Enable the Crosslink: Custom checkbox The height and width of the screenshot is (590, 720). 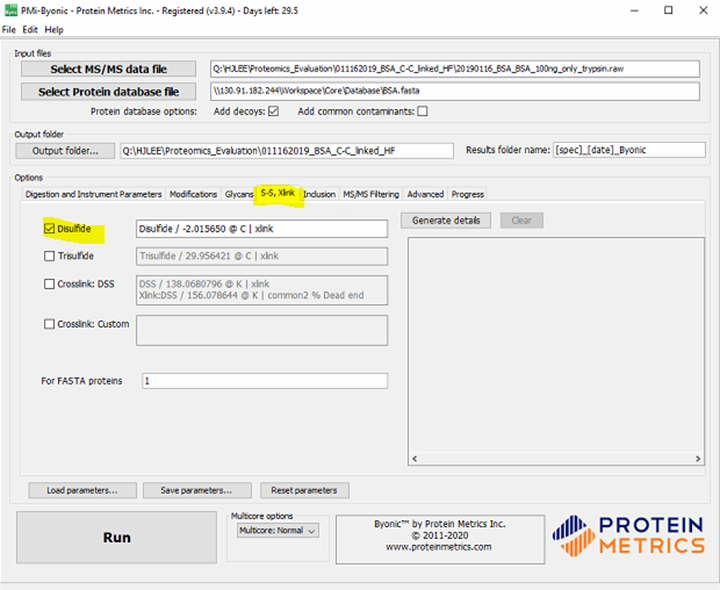[x=49, y=324]
